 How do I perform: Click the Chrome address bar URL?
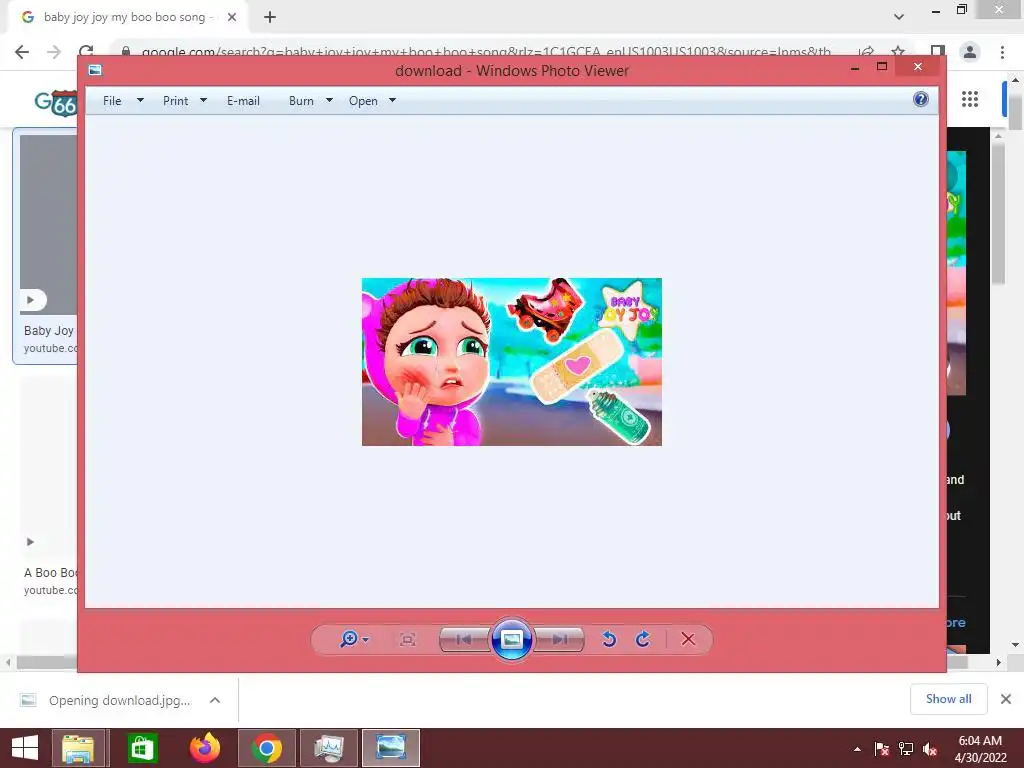click(x=486, y=52)
